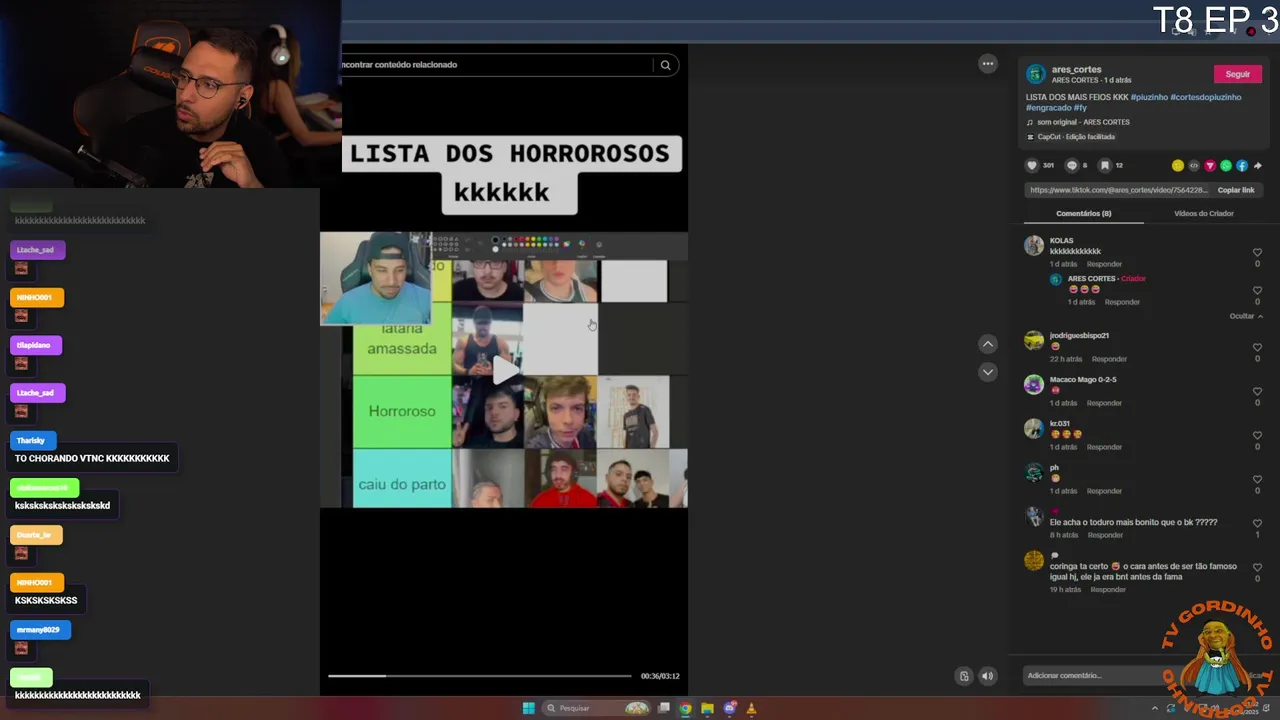Click the yellow repost share icon
The height and width of the screenshot is (720, 1280).
point(1178,165)
